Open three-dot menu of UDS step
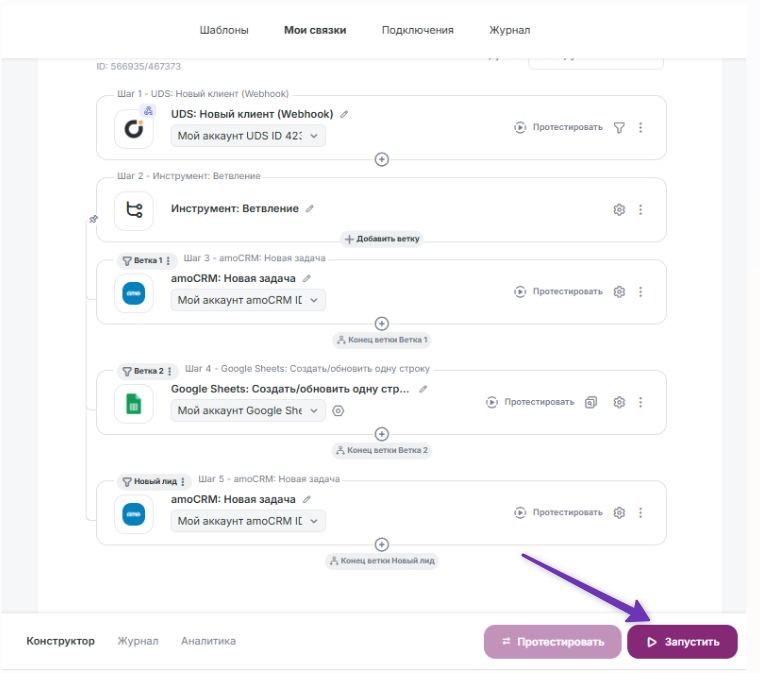Viewport: 760px width, 673px height. [x=641, y=128]
